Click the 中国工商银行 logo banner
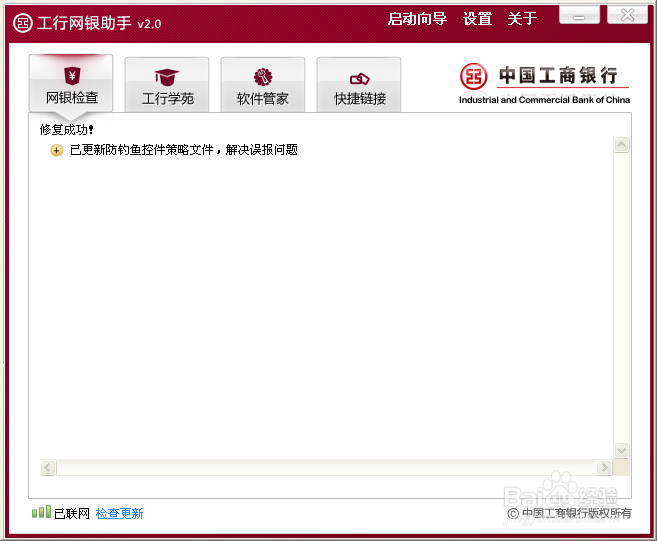Viewport: 657px width, 541px height. (x=544, y=83)
